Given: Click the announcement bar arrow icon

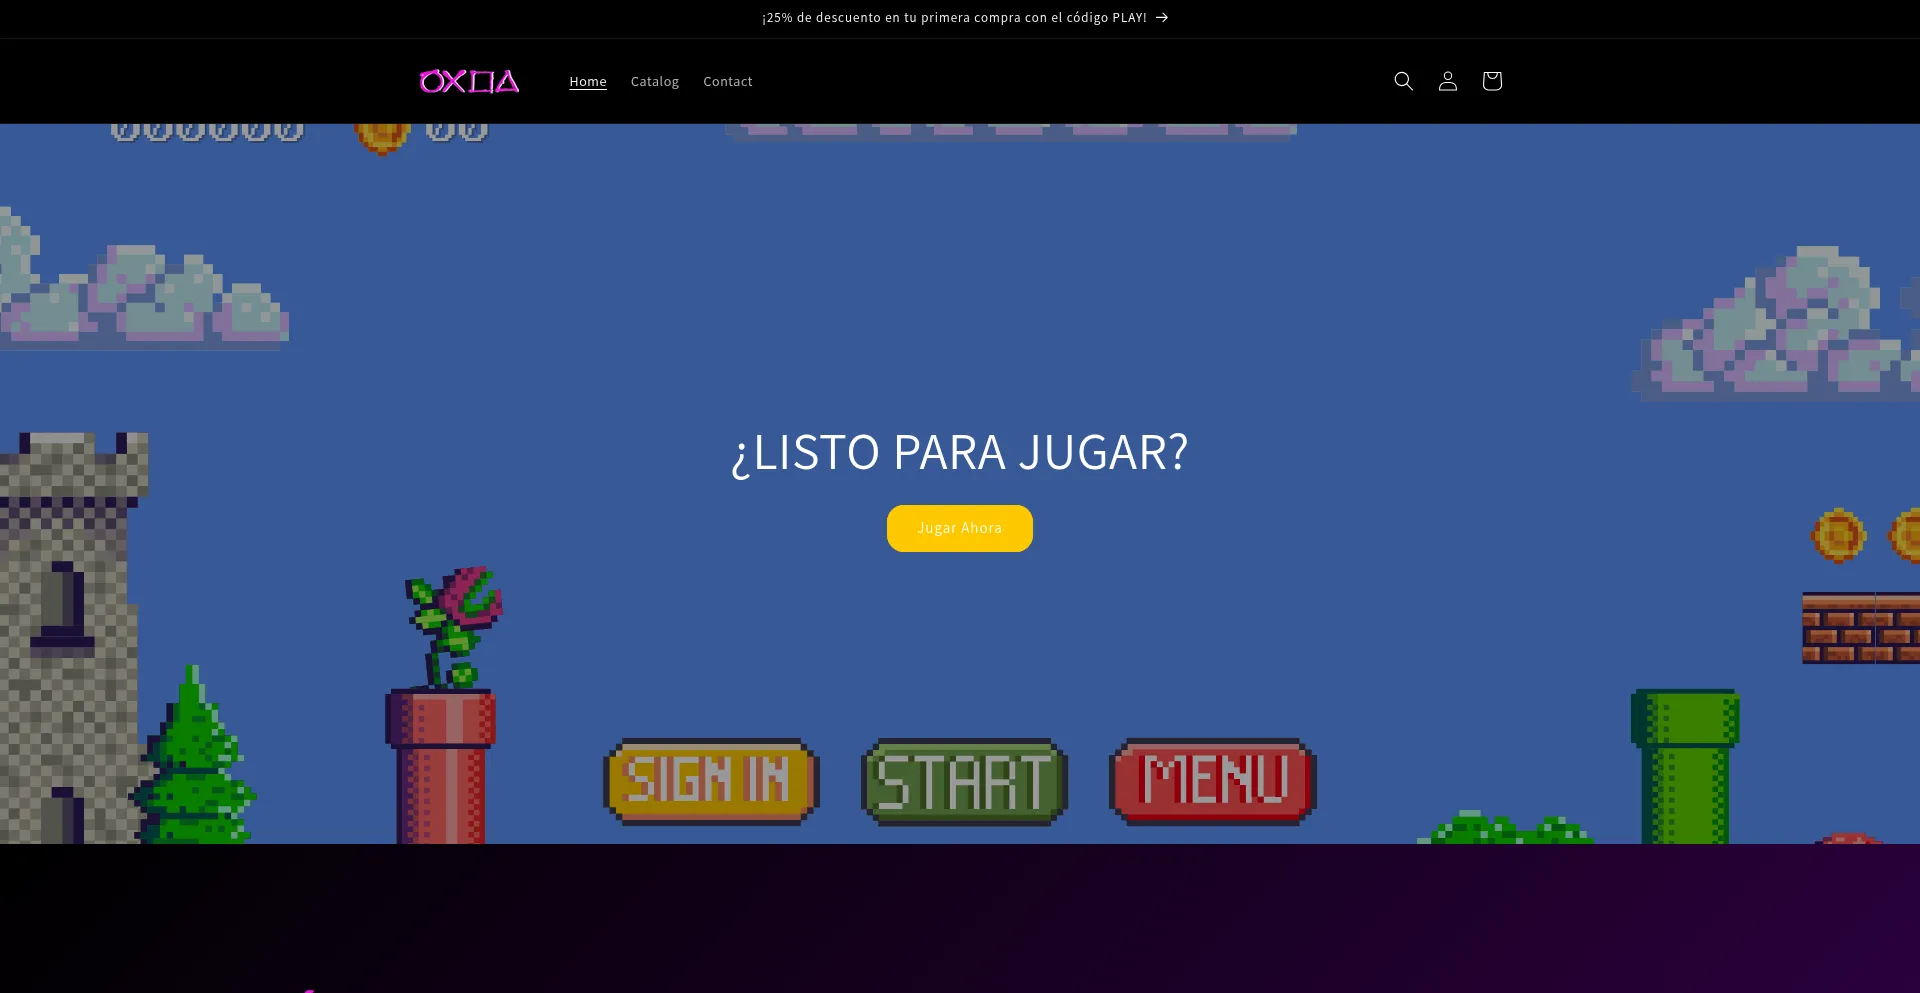Looking at the screenshot, I should [1162, 18].
